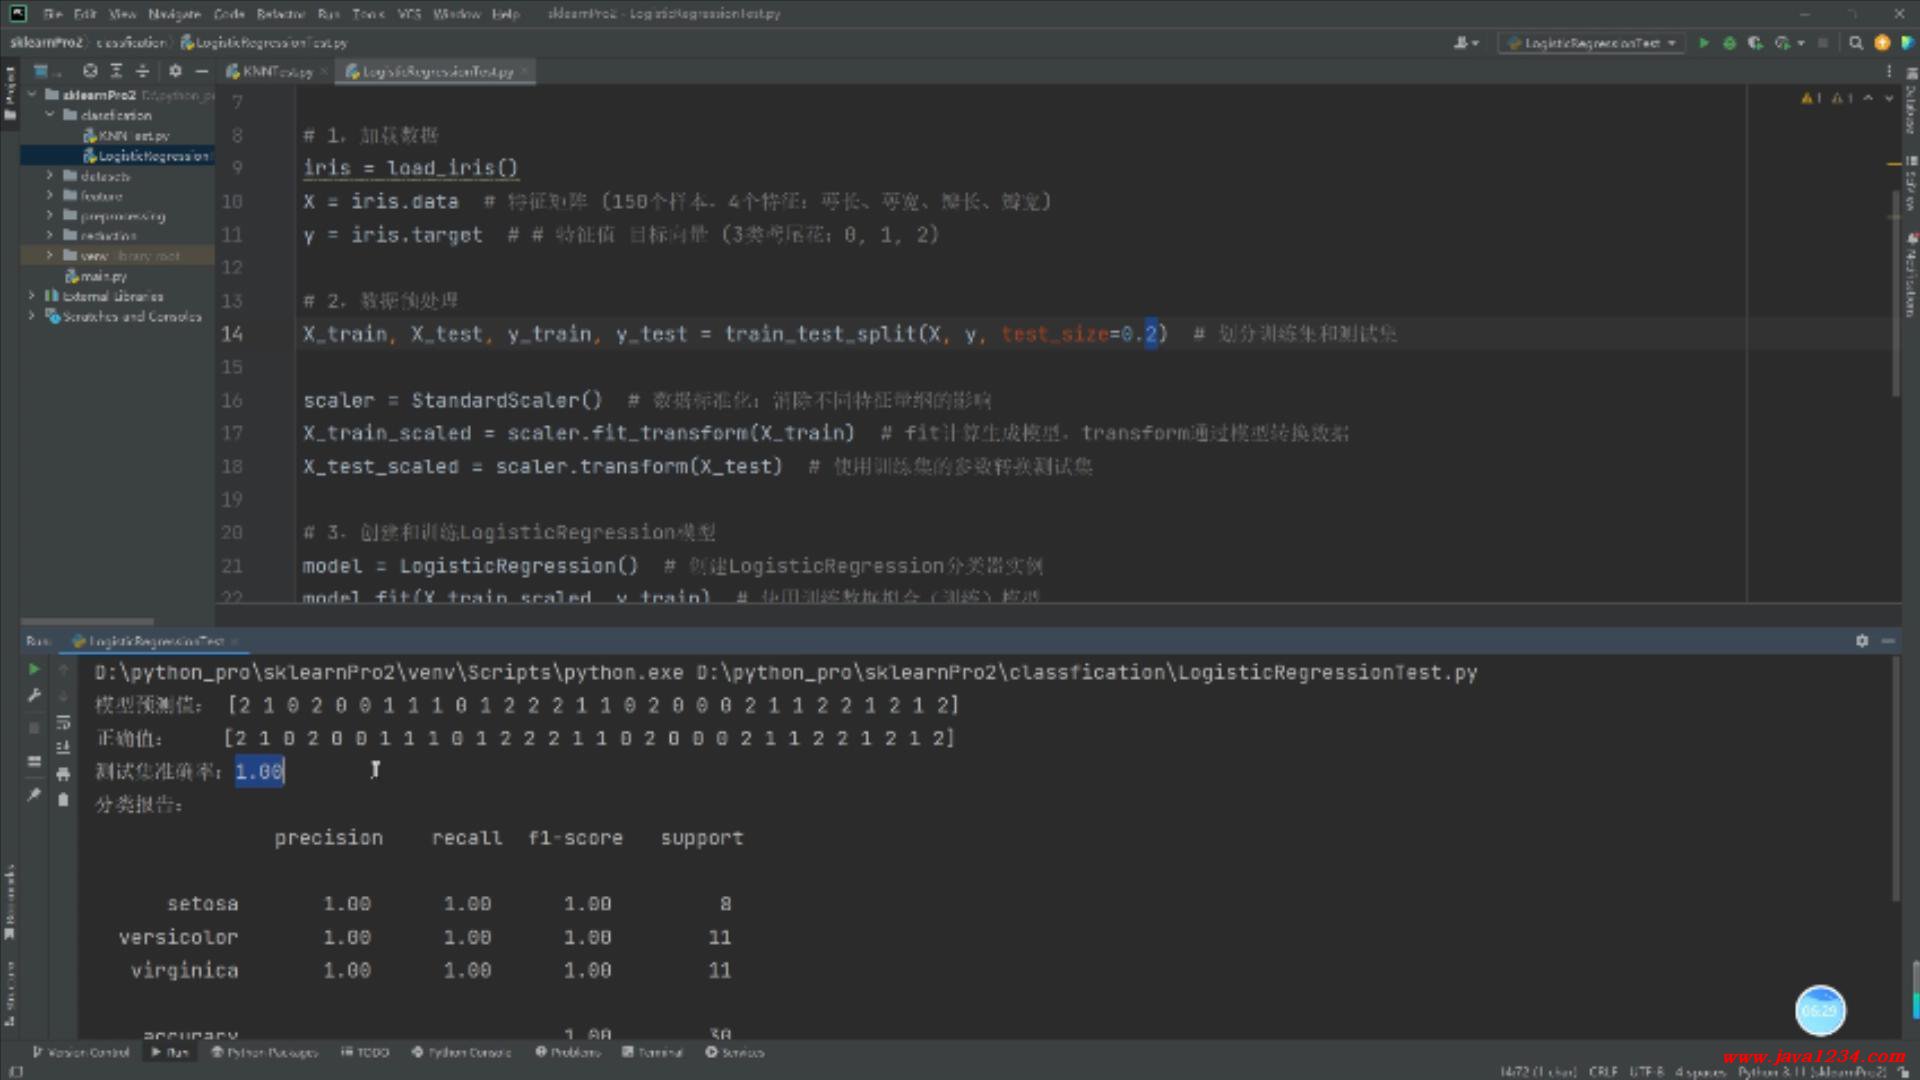Screen dimensions: 1920x1080
Task: Open main.py in project tree
Action: point(103,276)
